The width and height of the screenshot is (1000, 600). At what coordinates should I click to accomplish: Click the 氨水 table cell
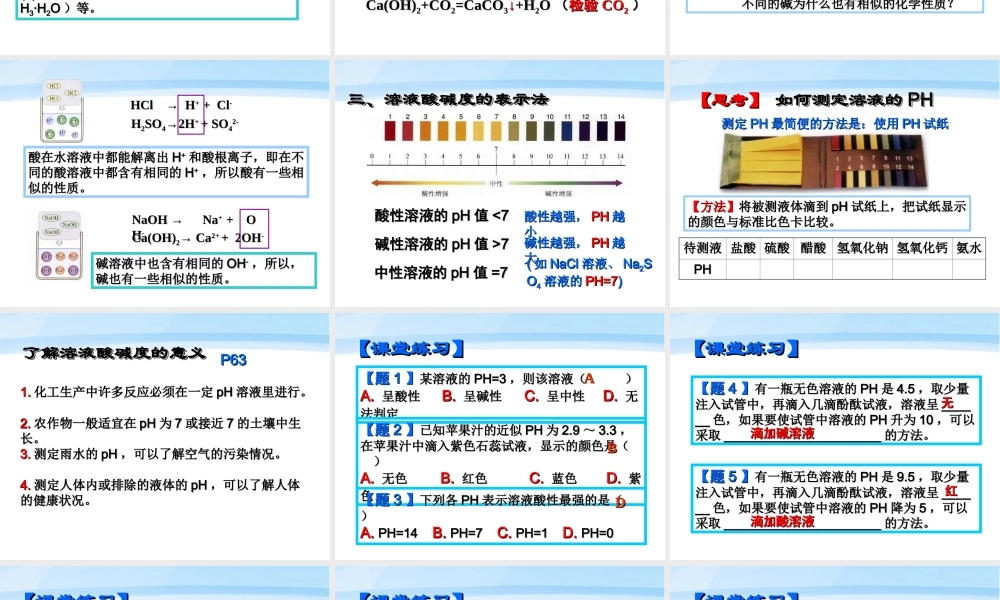(969, 248)
